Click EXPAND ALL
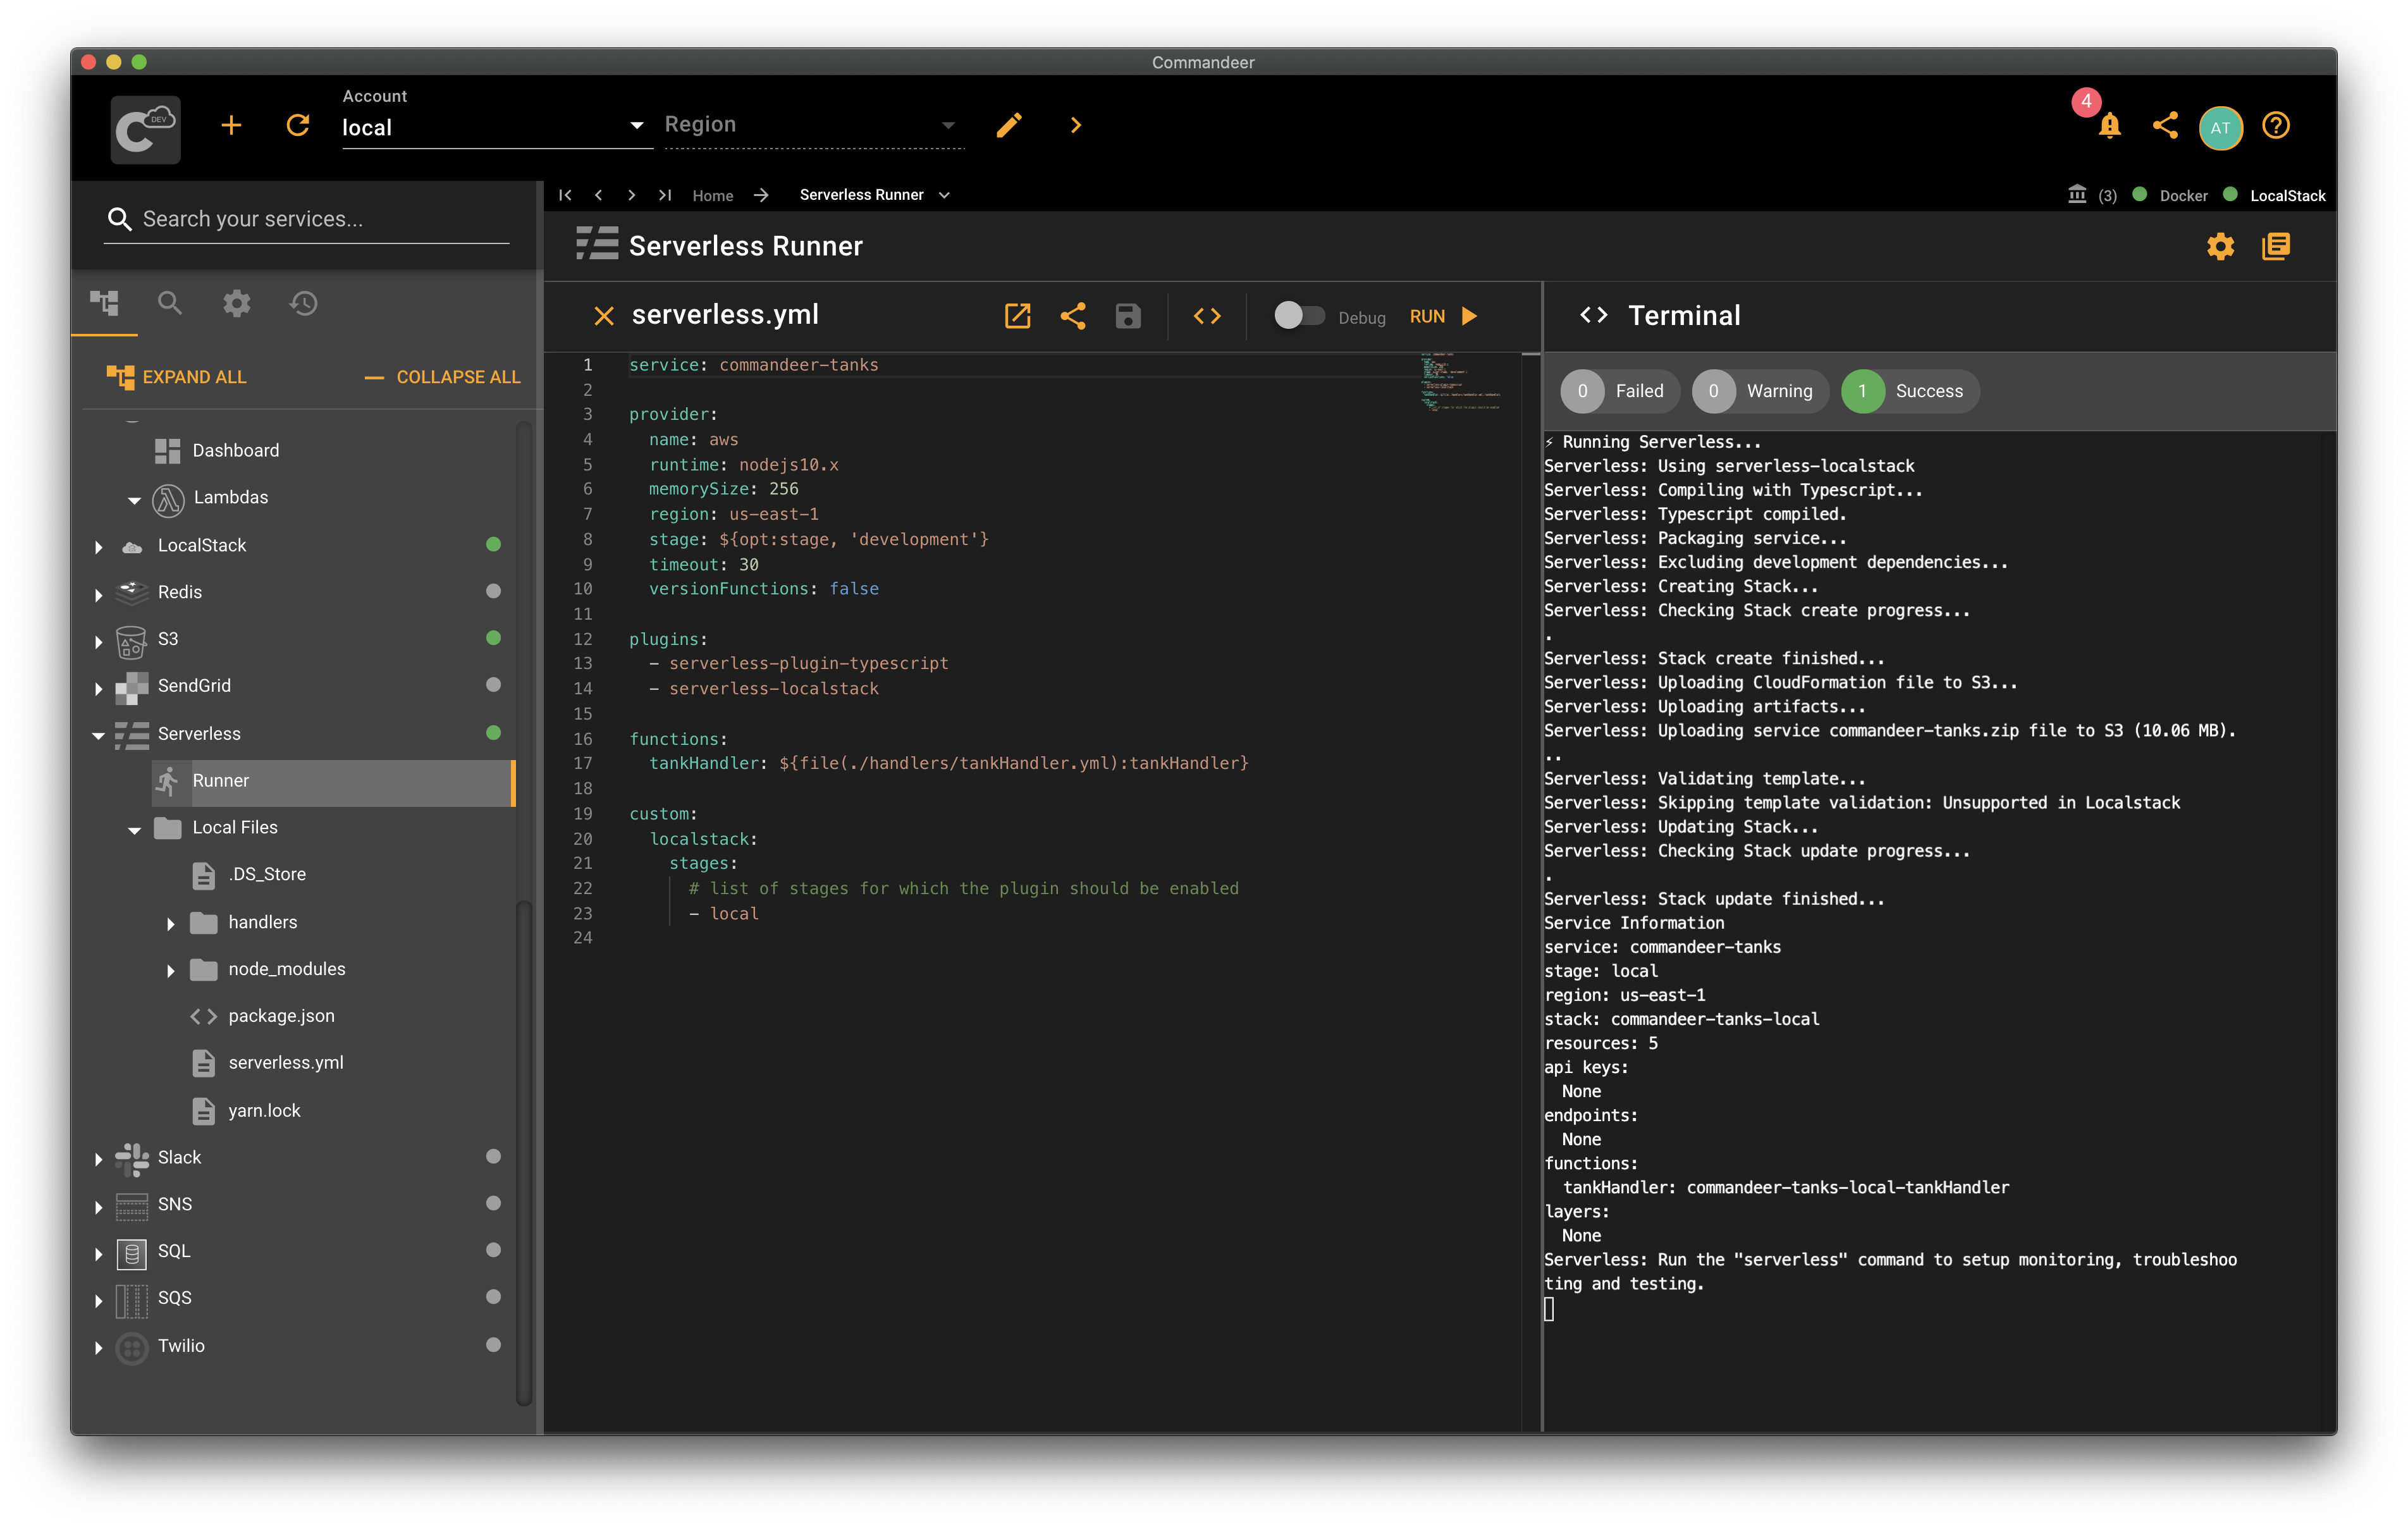This screenshot has width=2408, height=1529. tap(176, 377)
